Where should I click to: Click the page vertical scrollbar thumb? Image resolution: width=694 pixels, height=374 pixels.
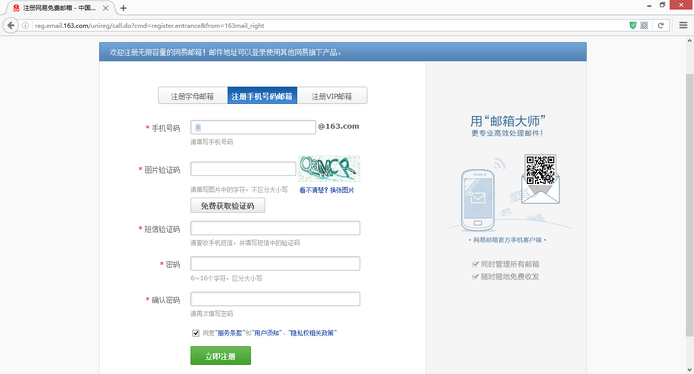coord(689,205)
